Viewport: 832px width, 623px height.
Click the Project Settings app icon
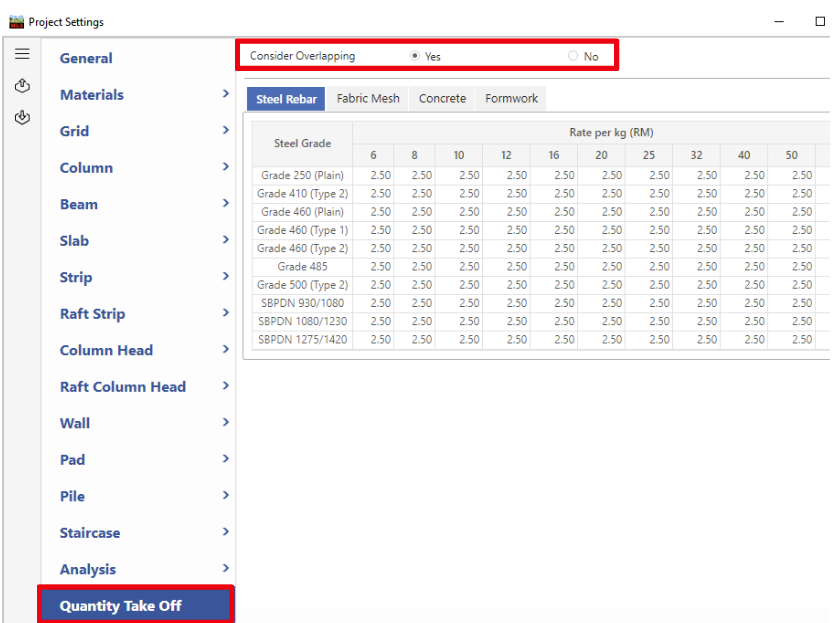click(16, 21)
